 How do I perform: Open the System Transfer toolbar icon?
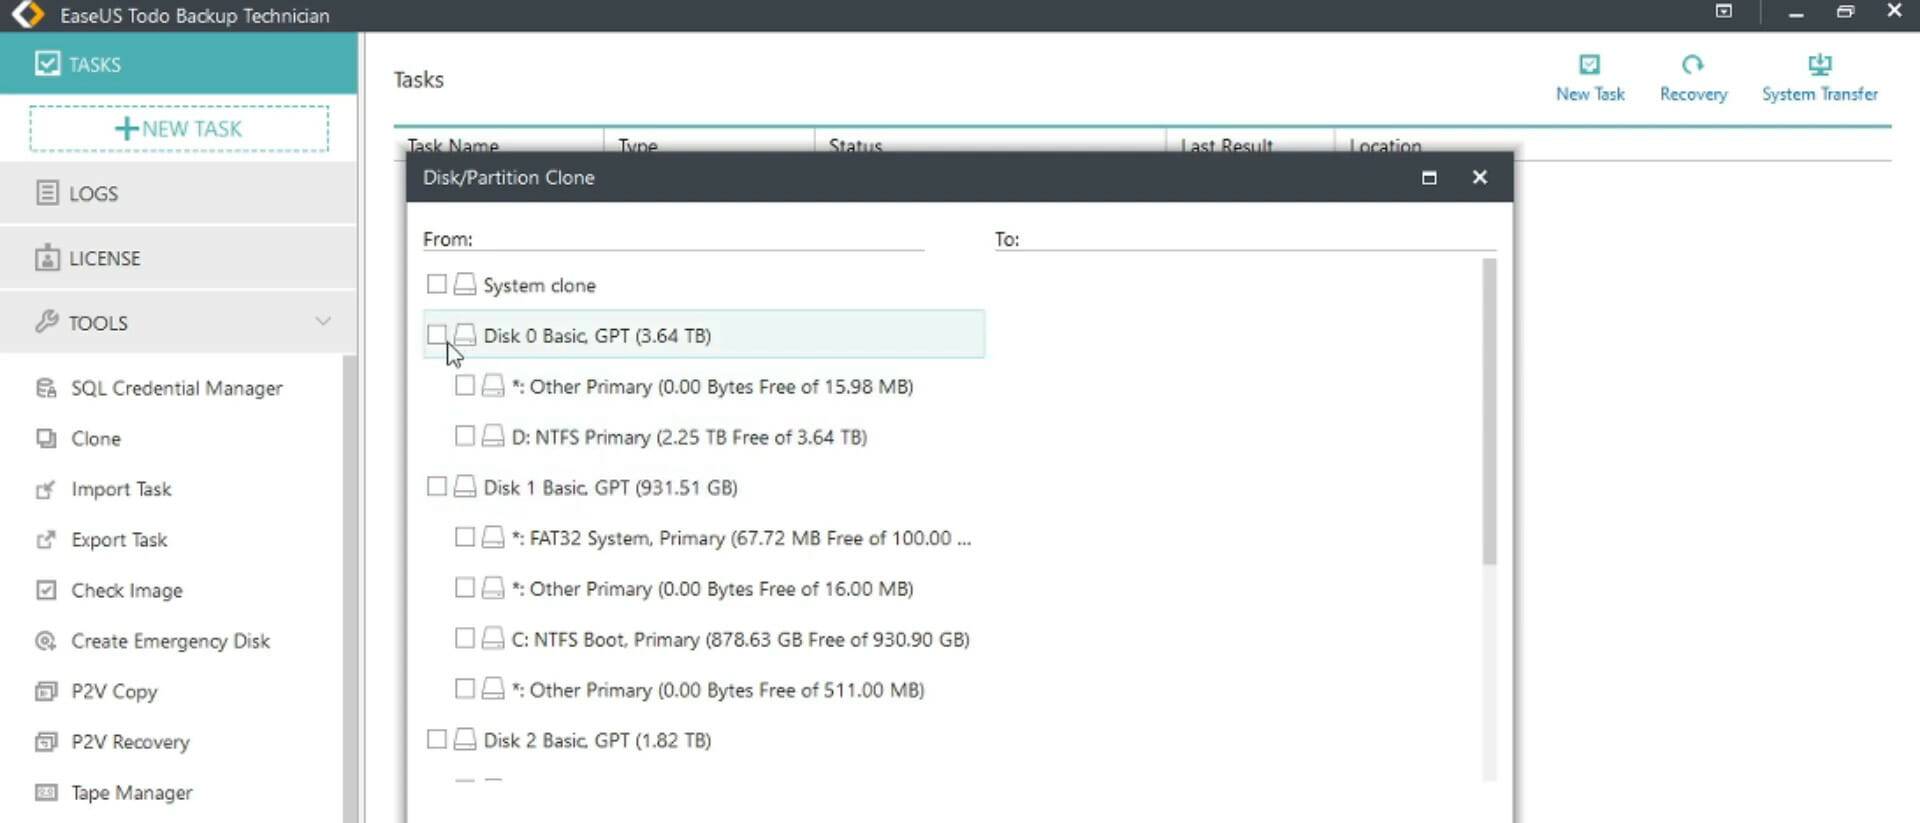[x=1819, y=65]
